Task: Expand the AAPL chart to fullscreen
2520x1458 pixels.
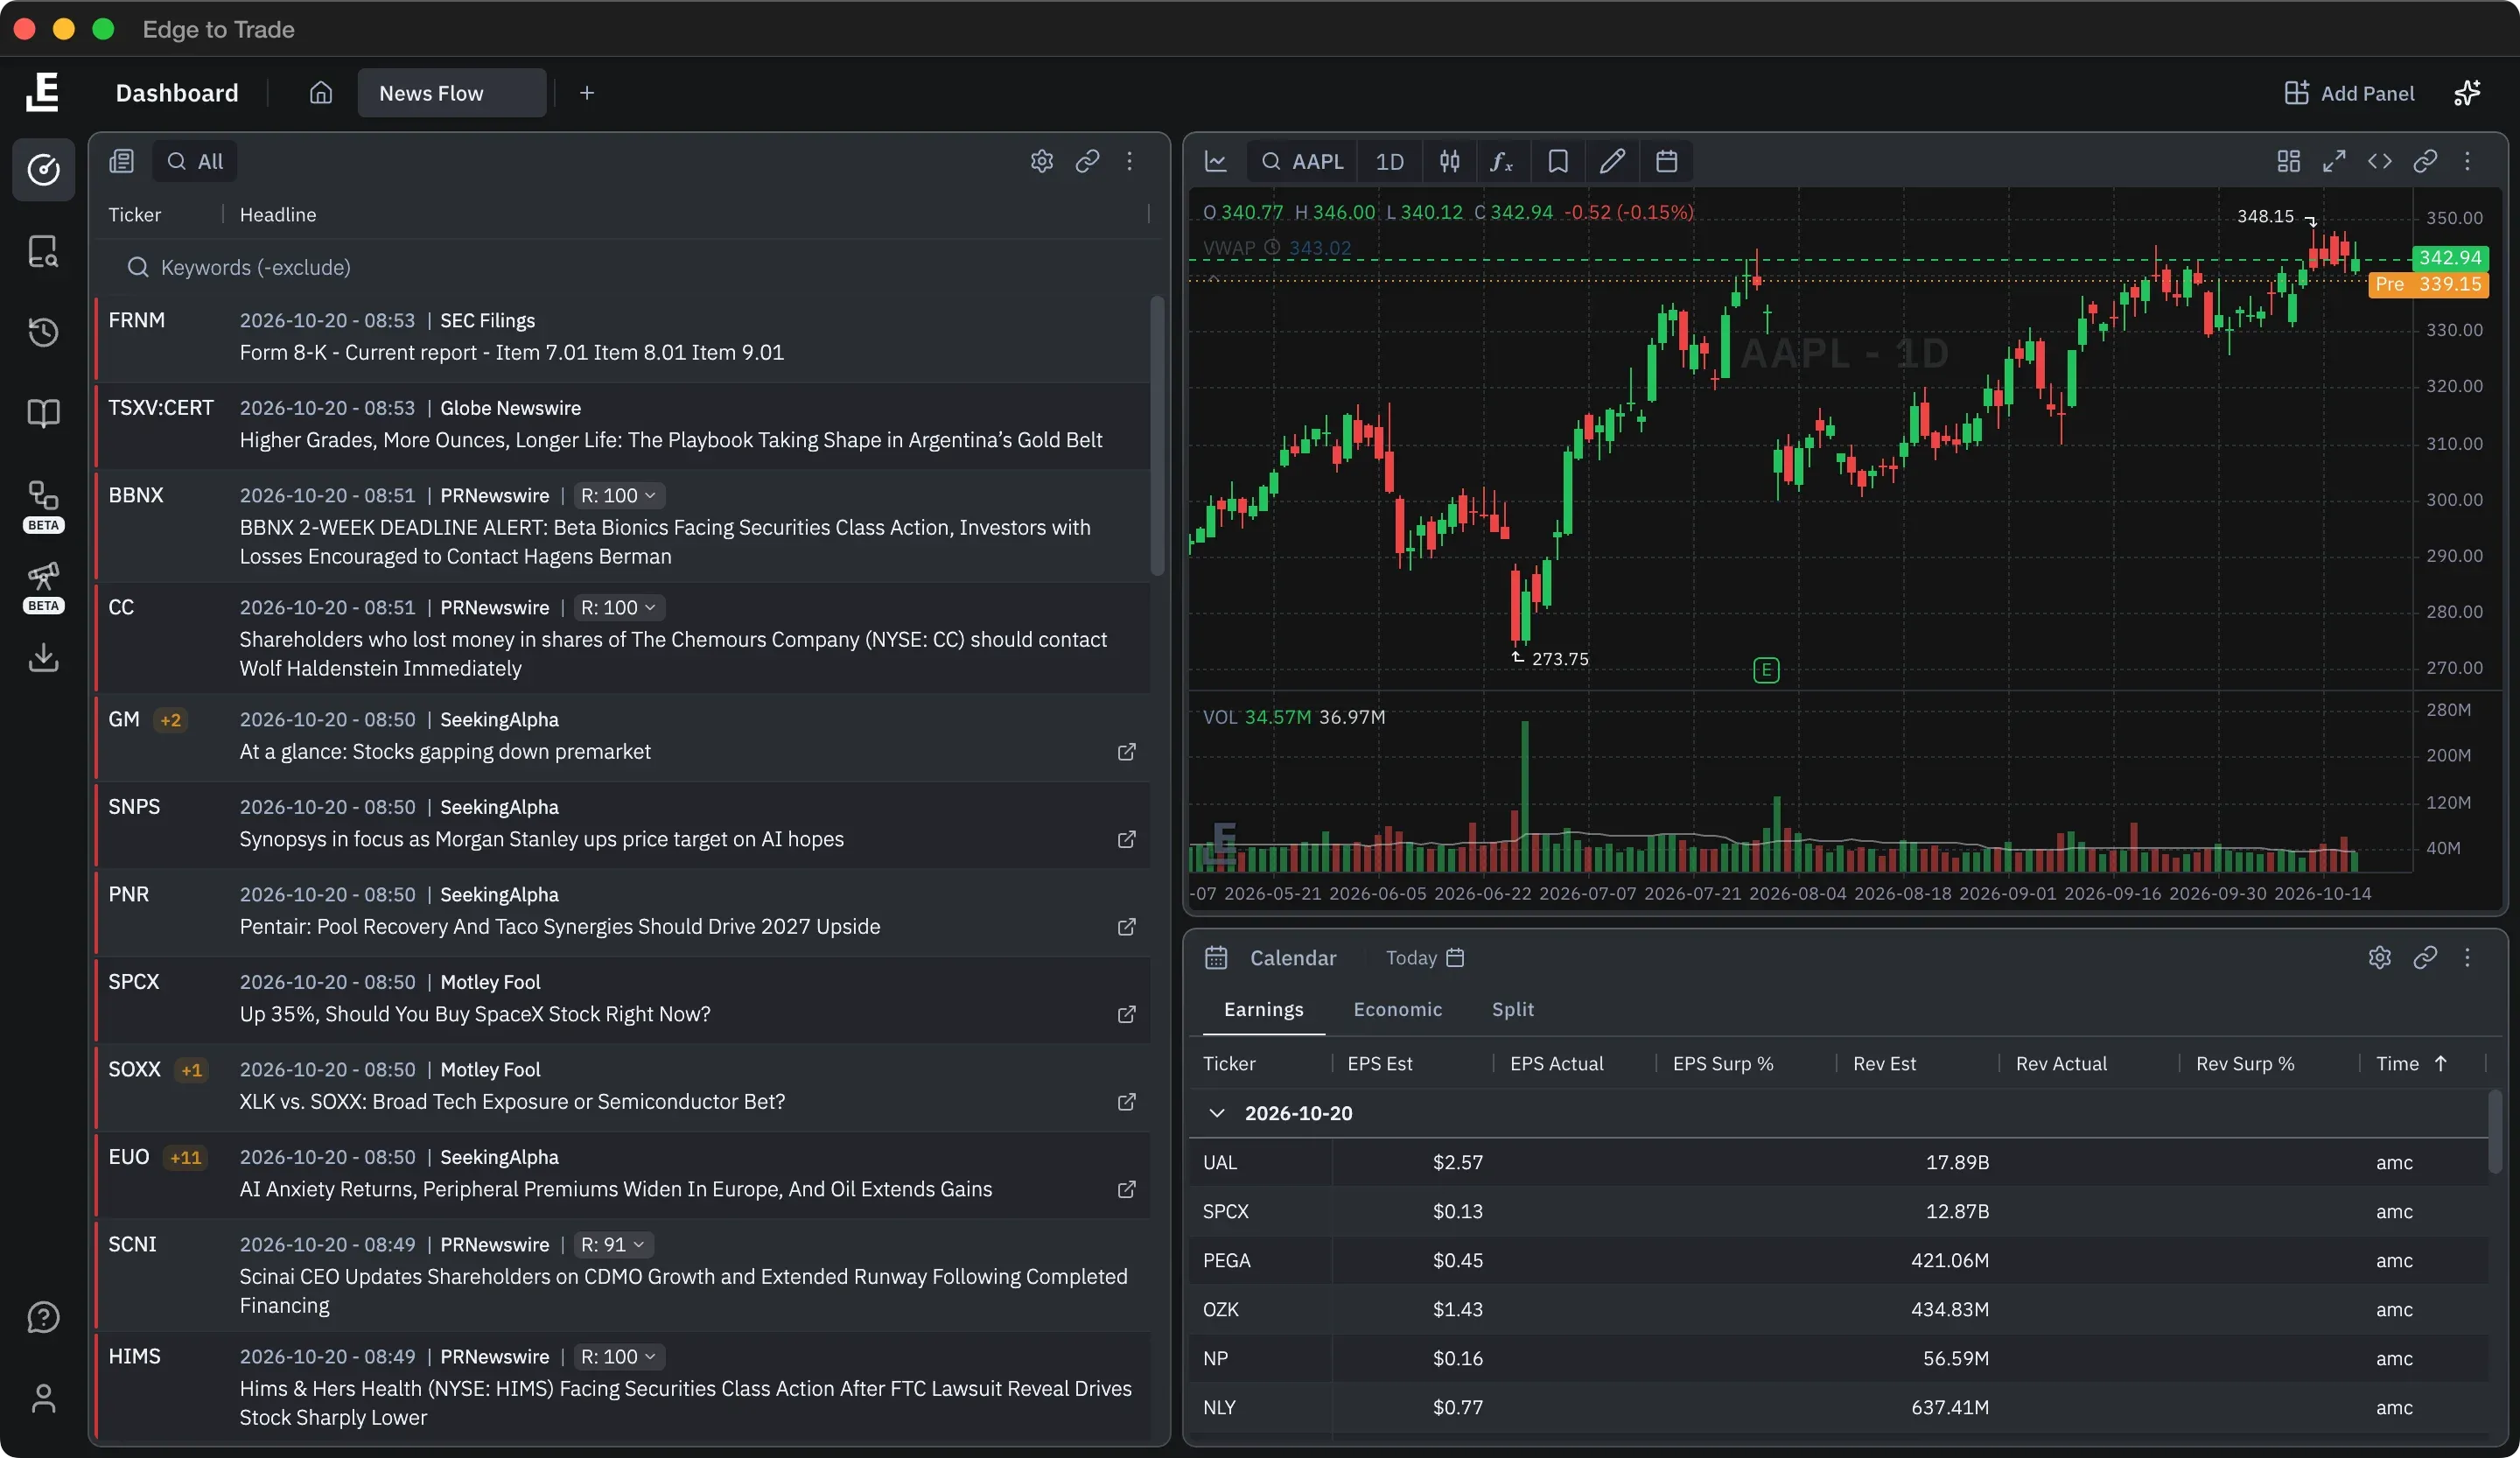Action: 2334,161
